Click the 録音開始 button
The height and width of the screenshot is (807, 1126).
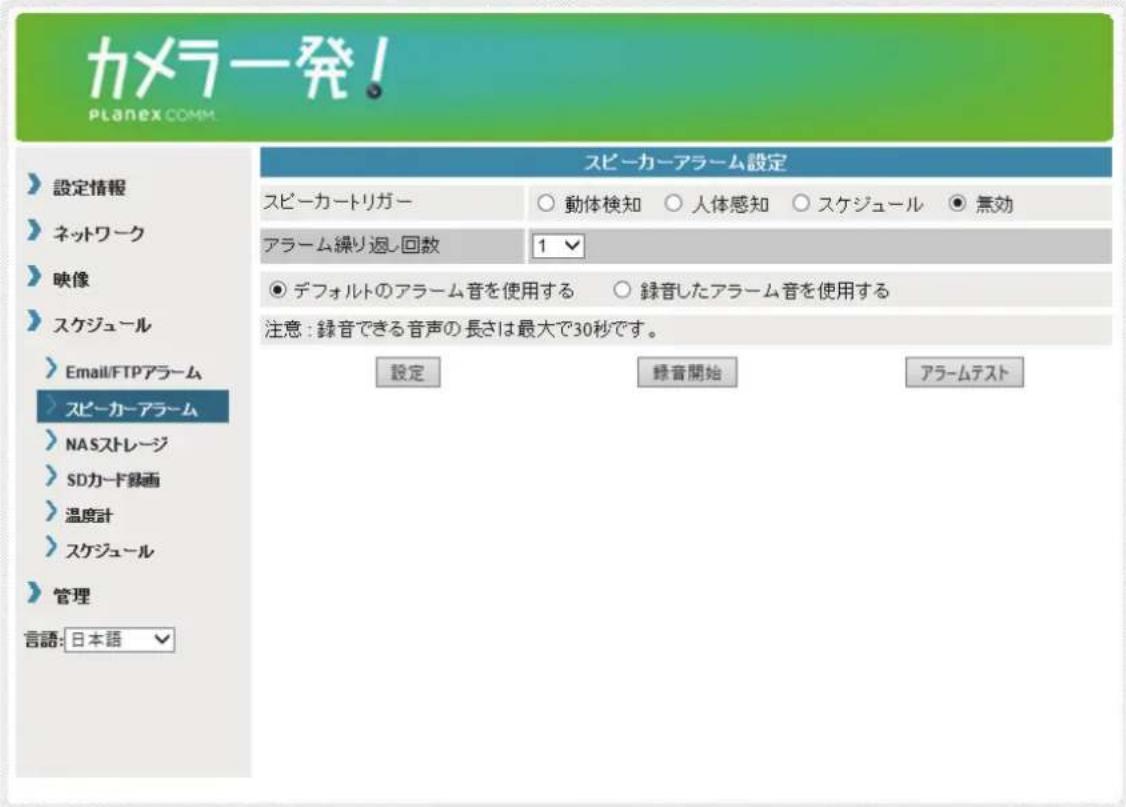pos(687,373)
